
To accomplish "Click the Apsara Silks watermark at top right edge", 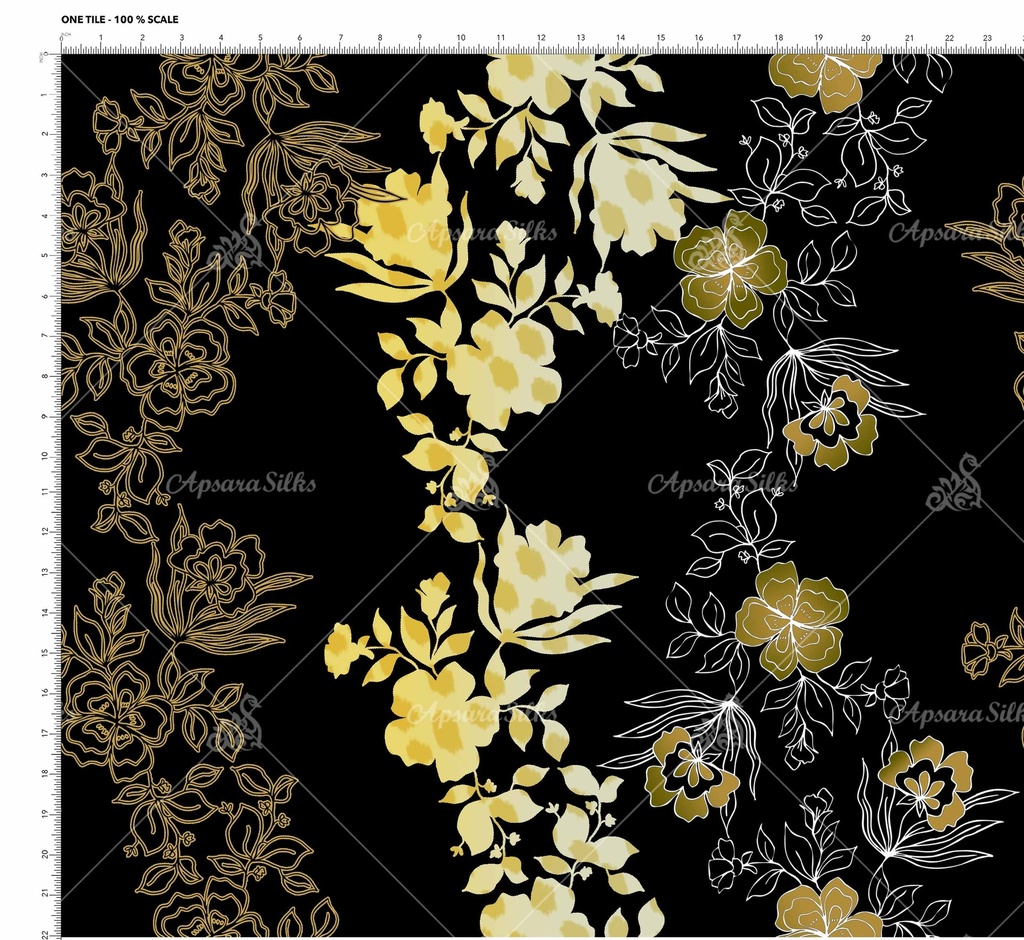I will point(955,232).
